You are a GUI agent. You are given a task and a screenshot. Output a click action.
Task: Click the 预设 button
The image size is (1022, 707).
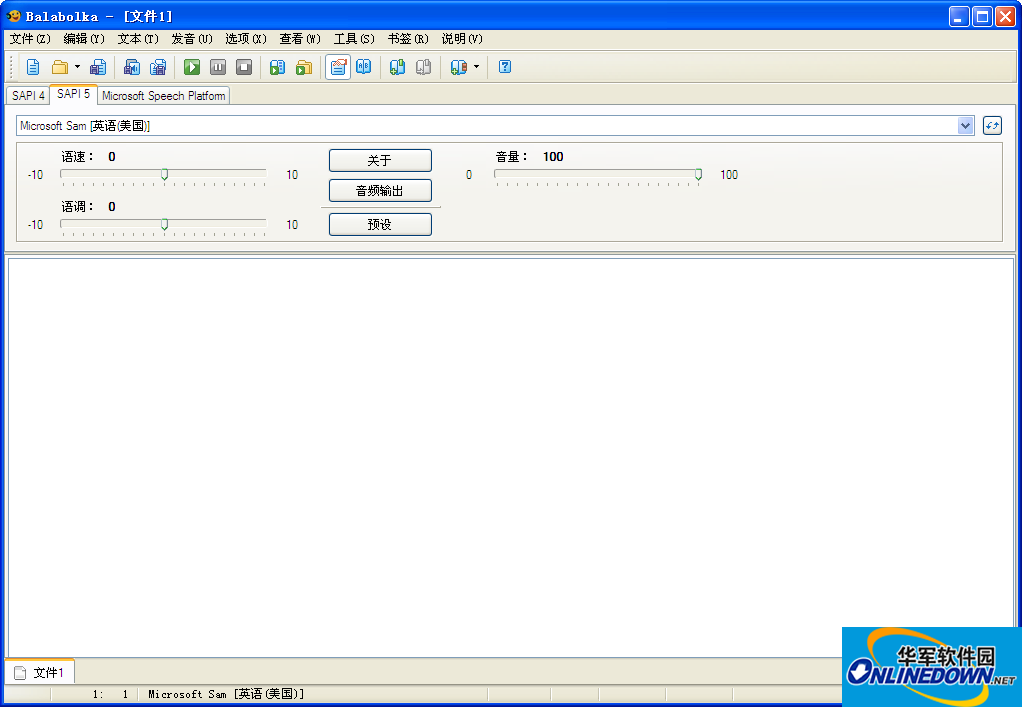coord(380,225)
